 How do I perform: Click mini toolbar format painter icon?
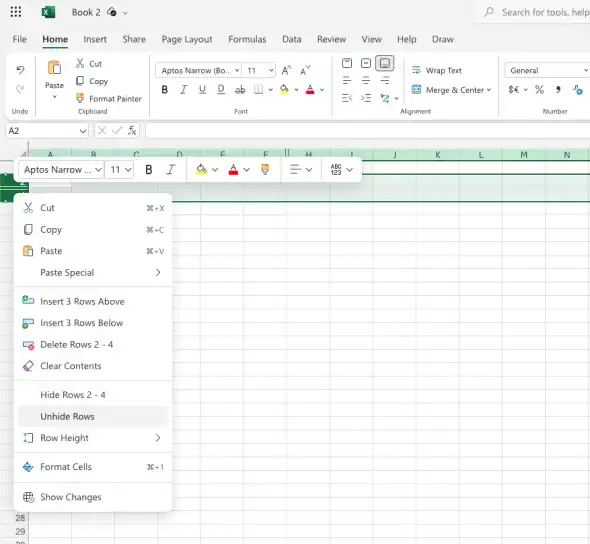[x=265, y=170]
